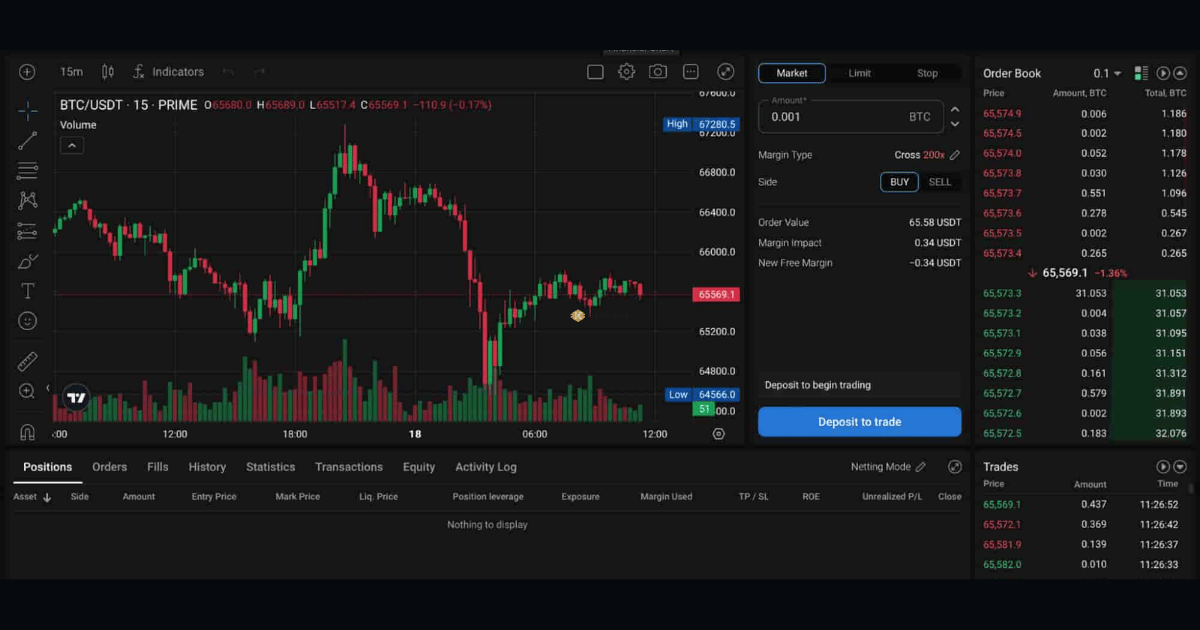
Task: Click order book right arrow circle icon
Action: tap(1163, 73)
